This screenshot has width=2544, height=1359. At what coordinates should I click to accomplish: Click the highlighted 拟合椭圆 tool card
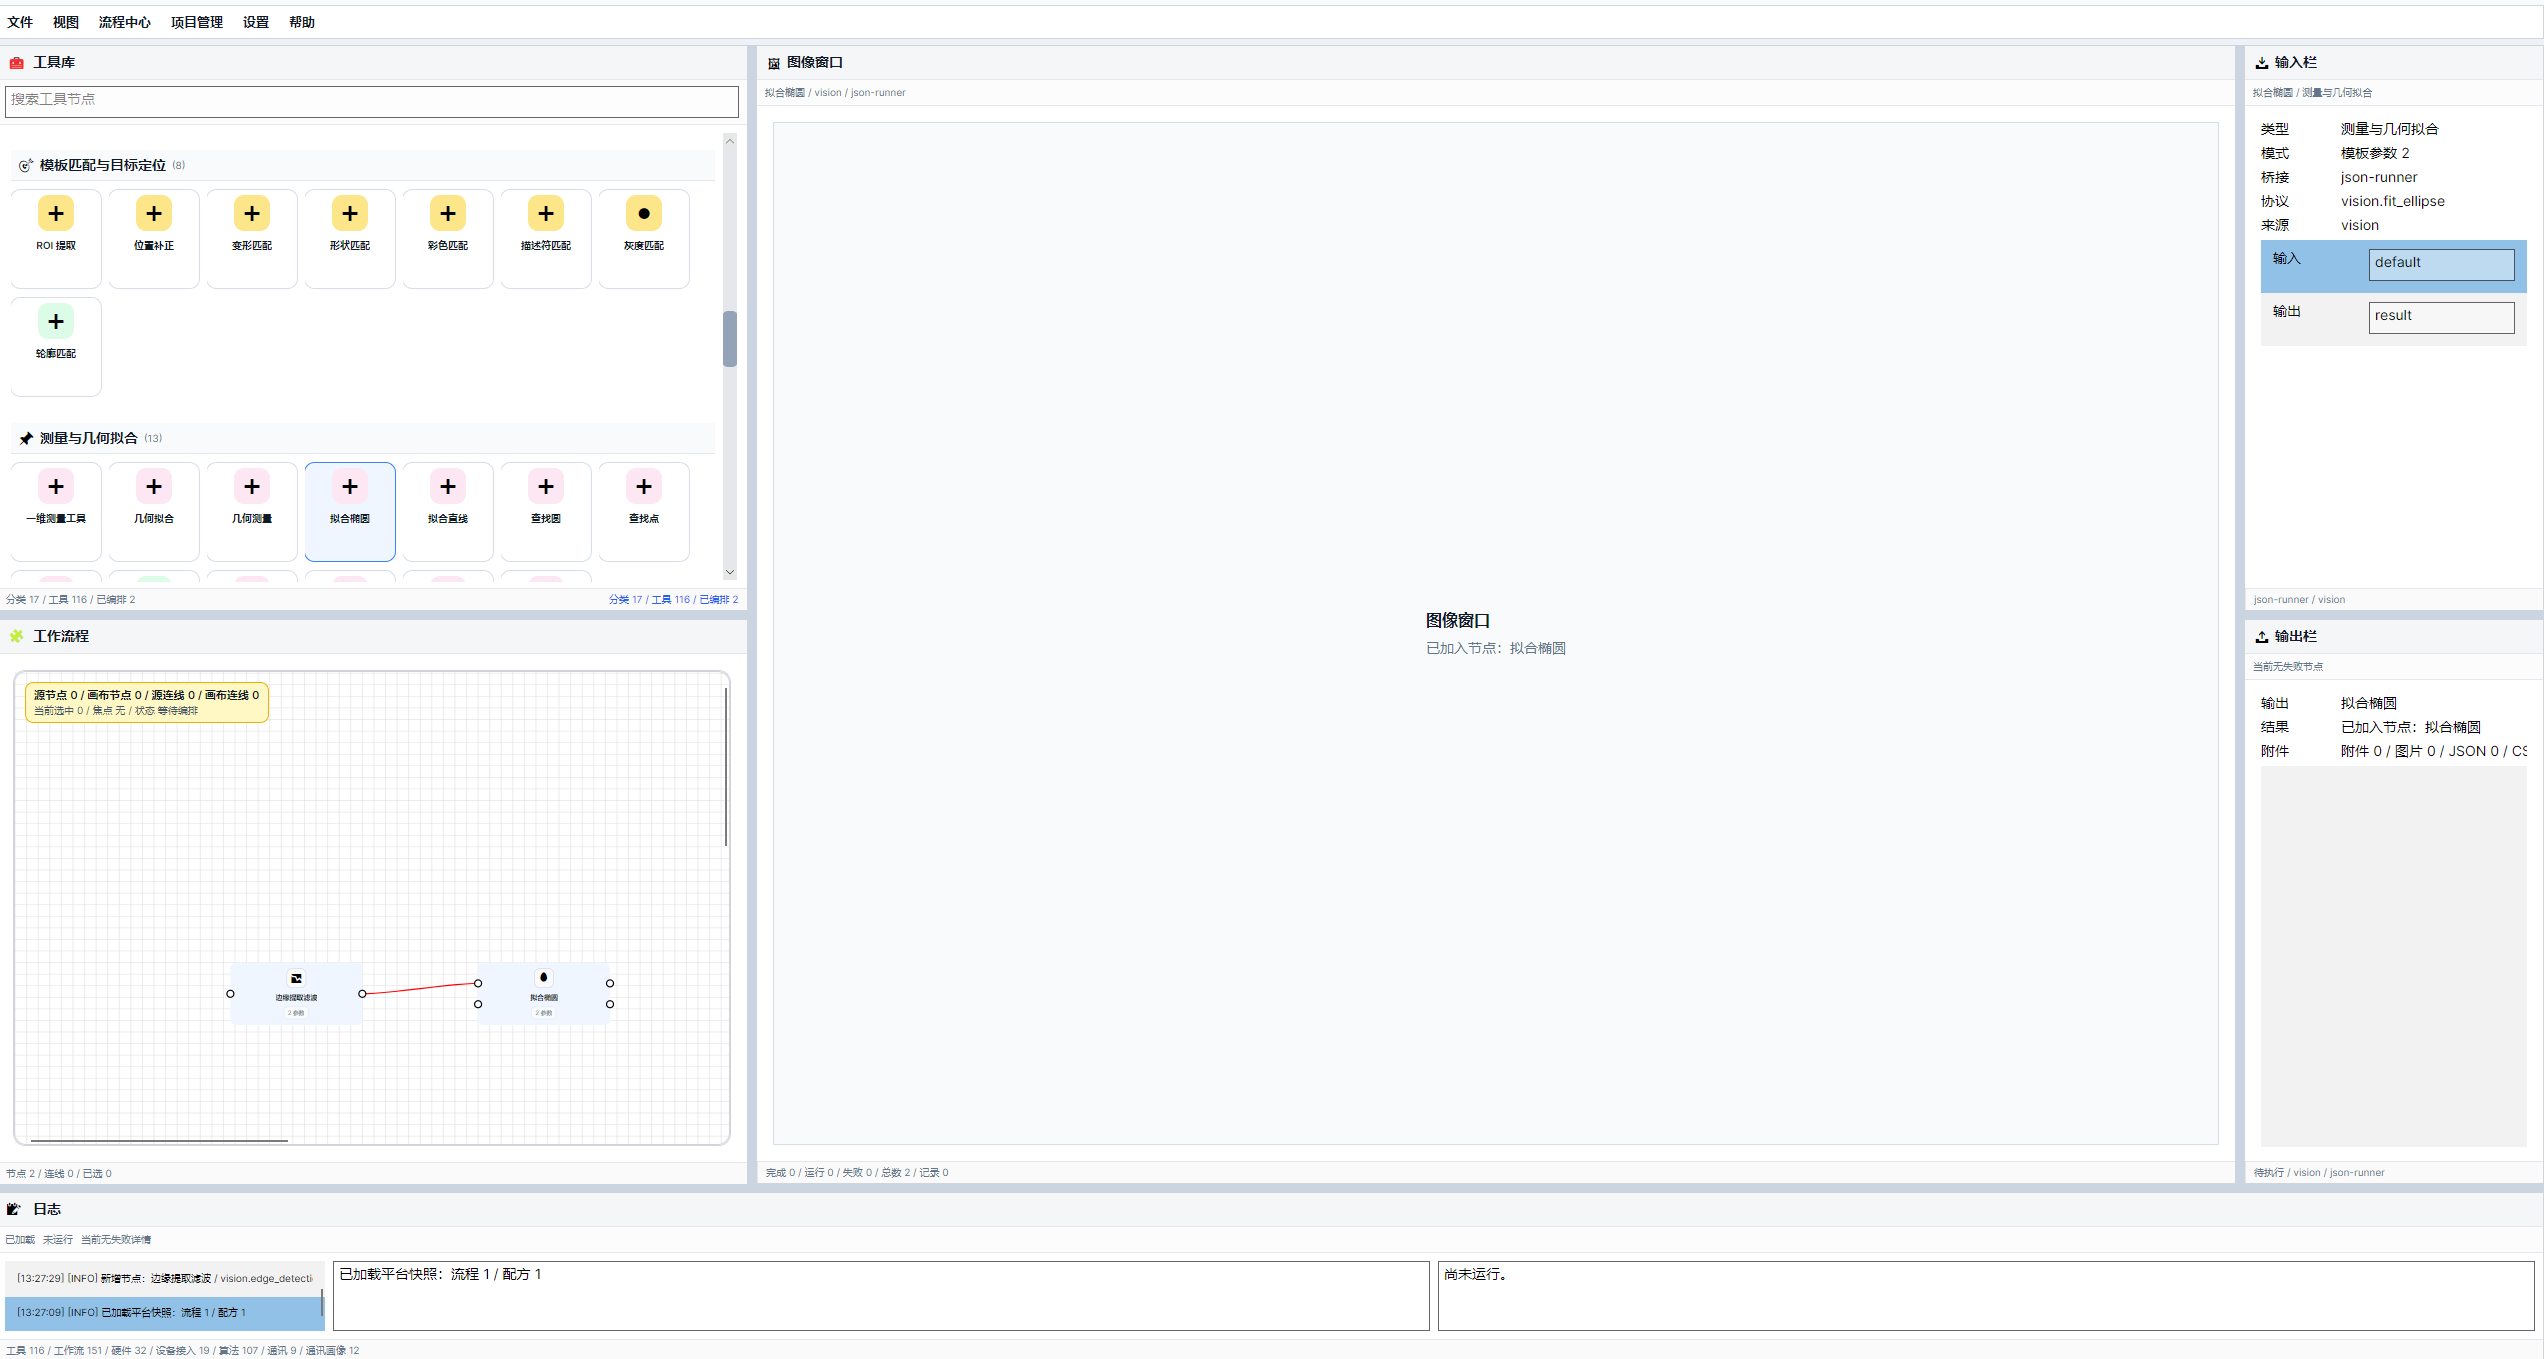coord(350,511)
